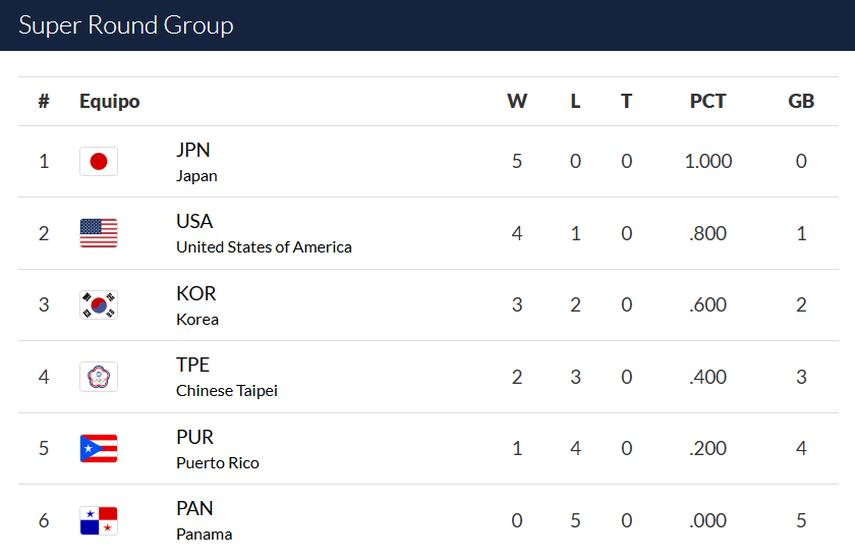Click the Puerto Rico flag icon
This screenshot has width=855, height=560.
98,449
